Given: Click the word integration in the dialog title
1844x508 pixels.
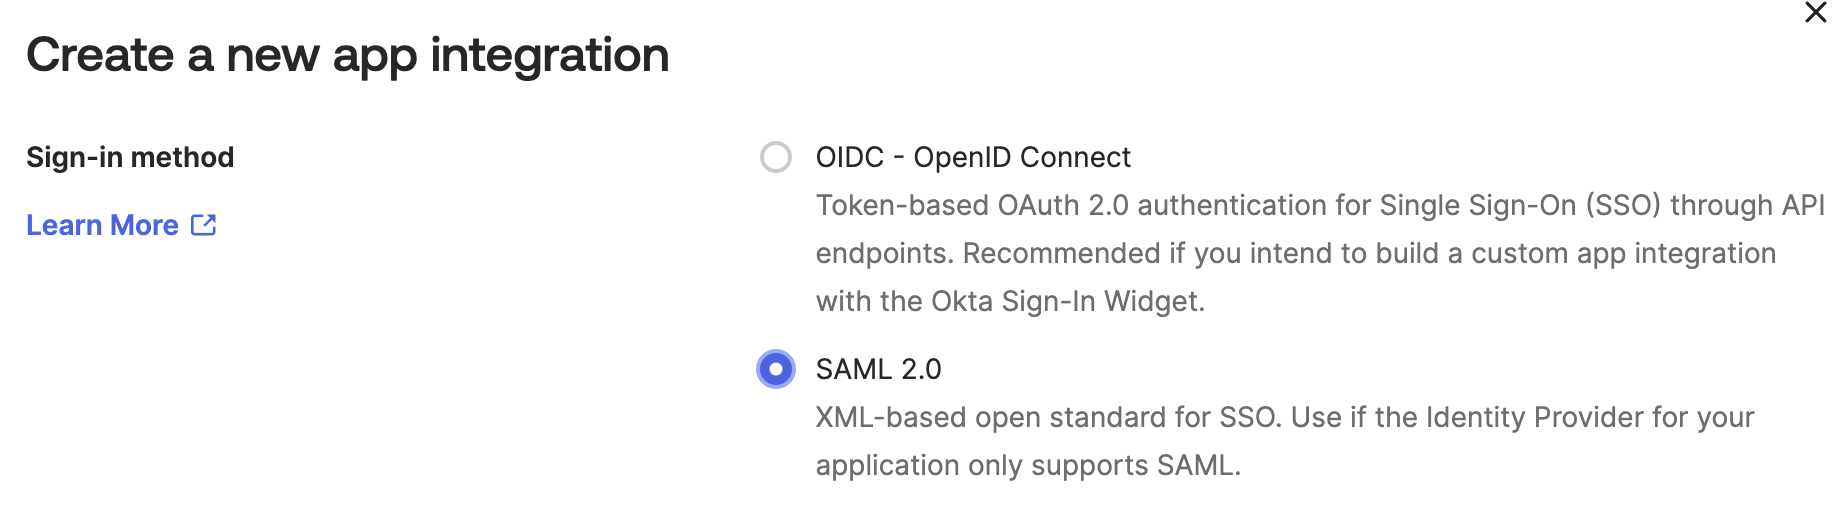Looking at the screenshot, I should pos(550,54).
